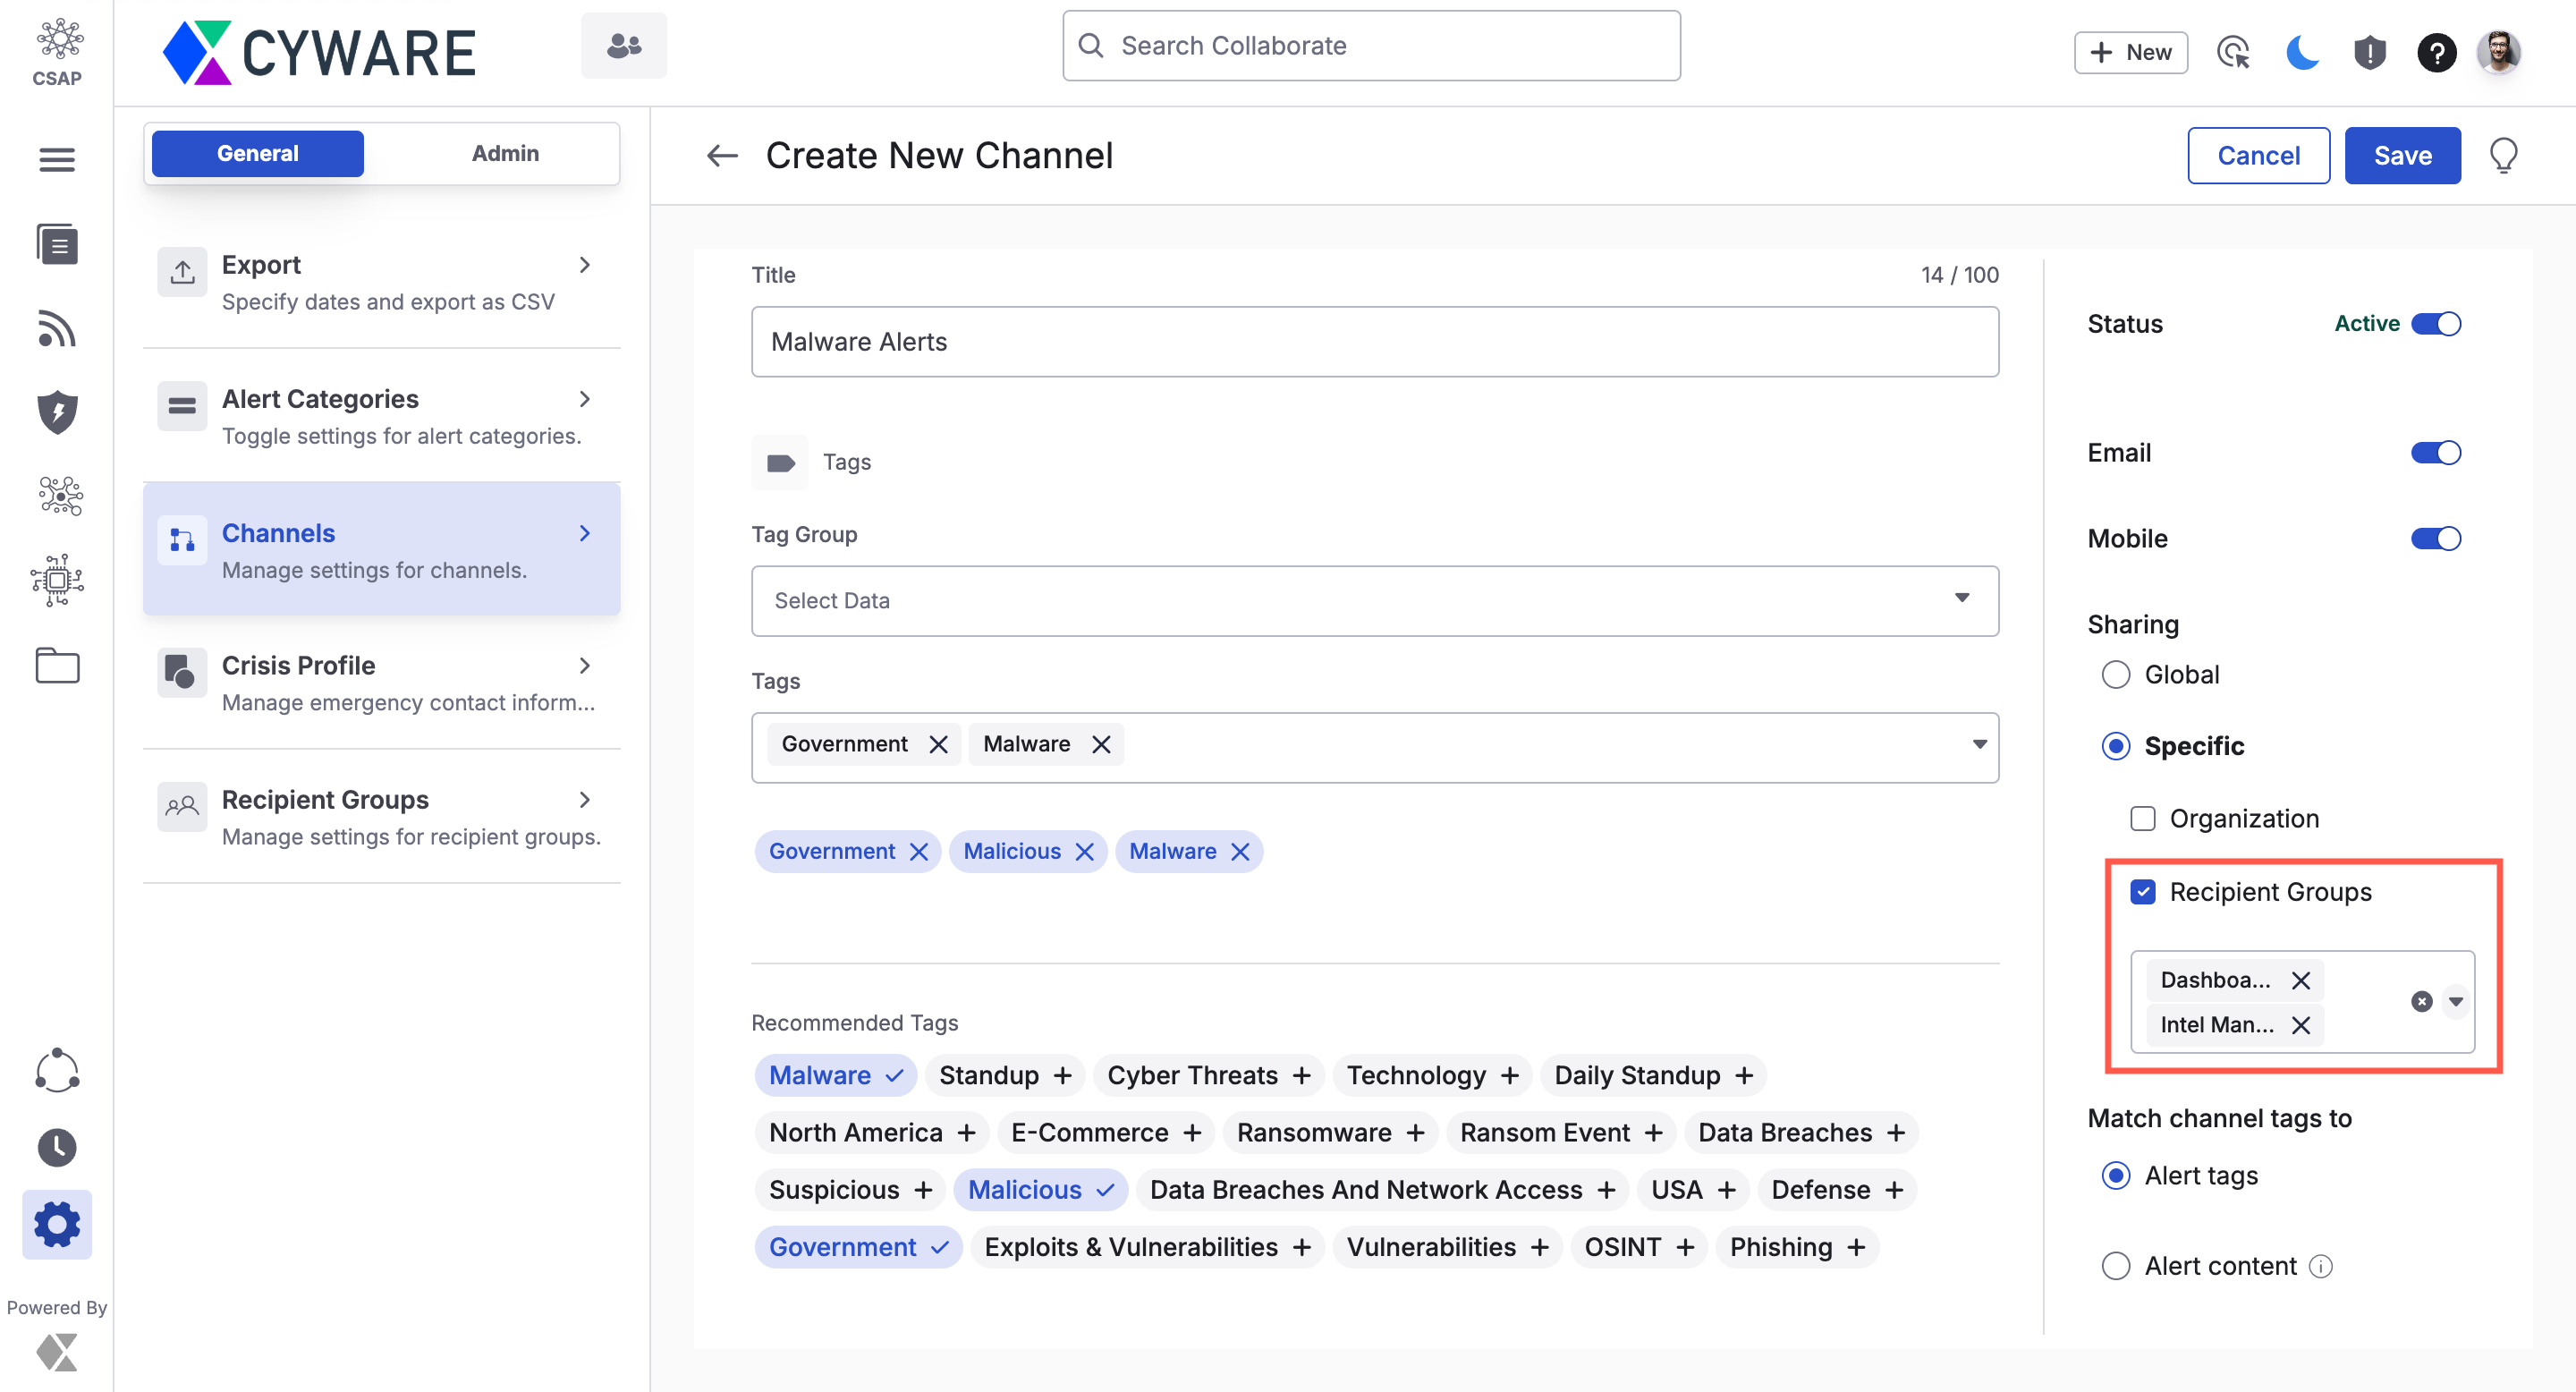The width and height of the screenshot is (2576, 1392).
Task: Check the Organization checkbox
Action: click(x=2142, y=818)
